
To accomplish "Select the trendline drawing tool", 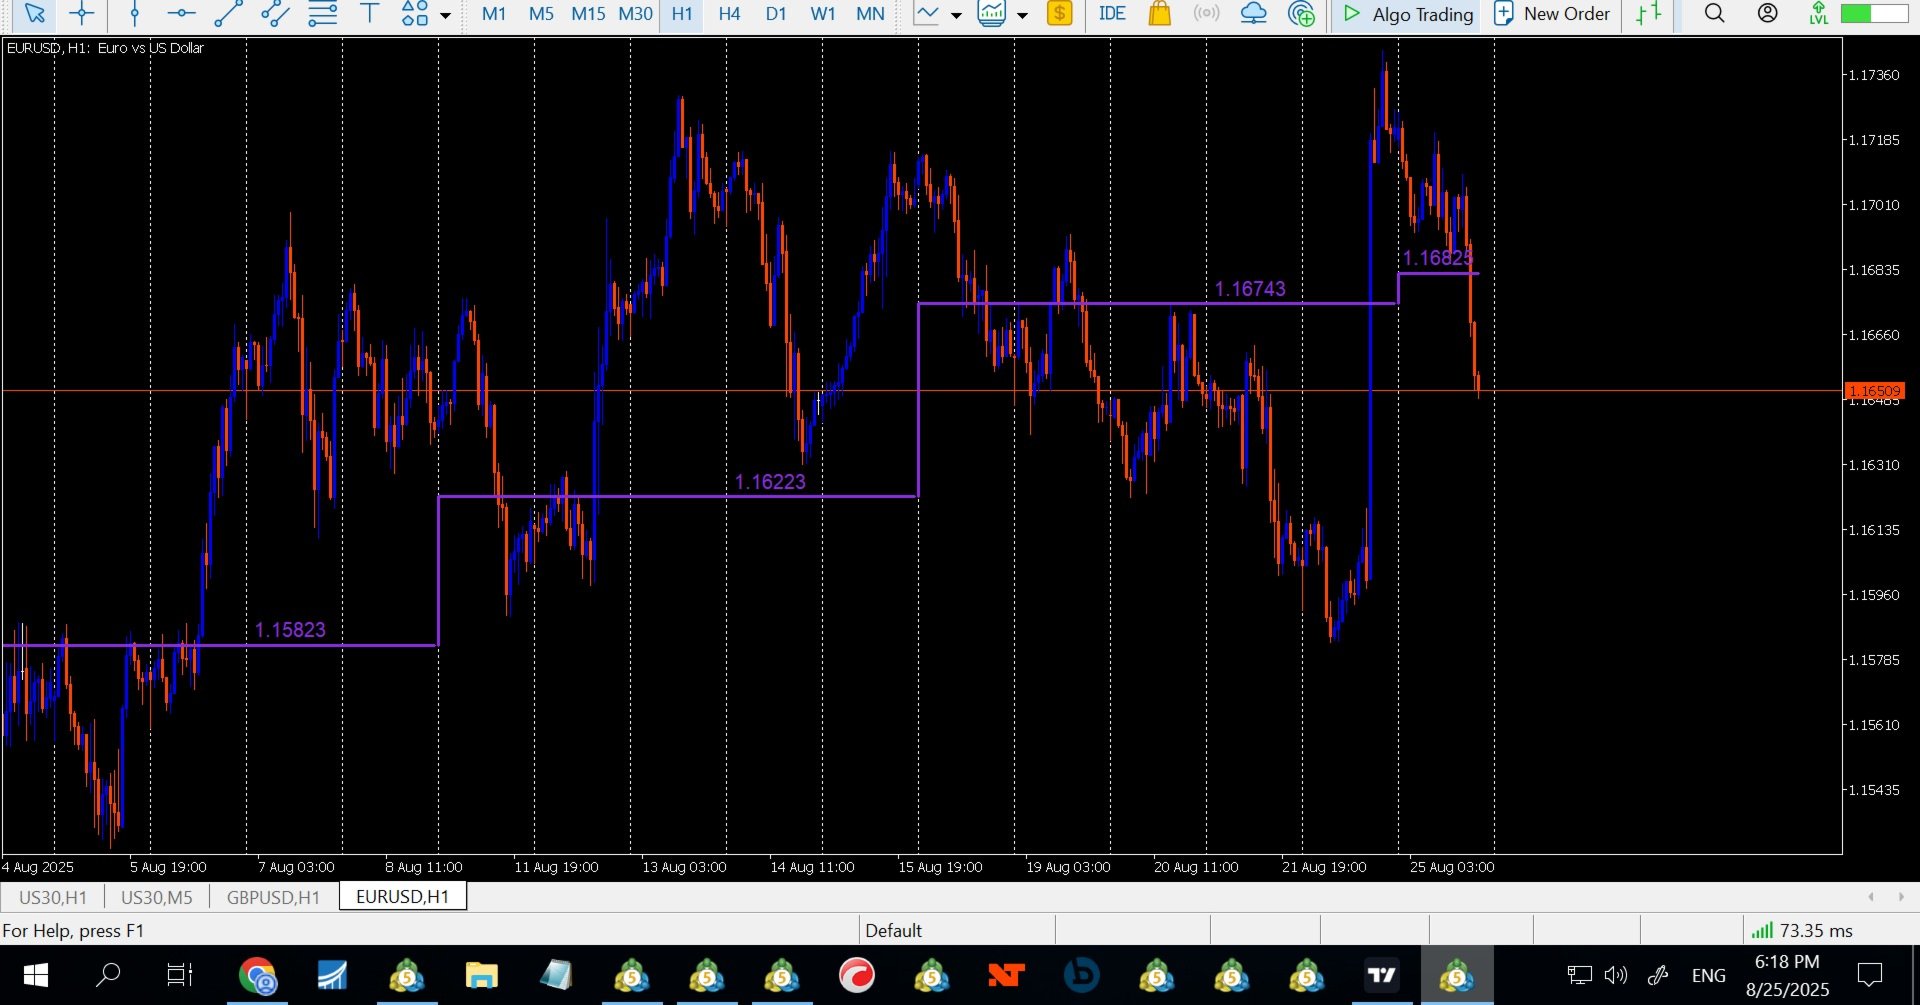I will pos(228,14).
